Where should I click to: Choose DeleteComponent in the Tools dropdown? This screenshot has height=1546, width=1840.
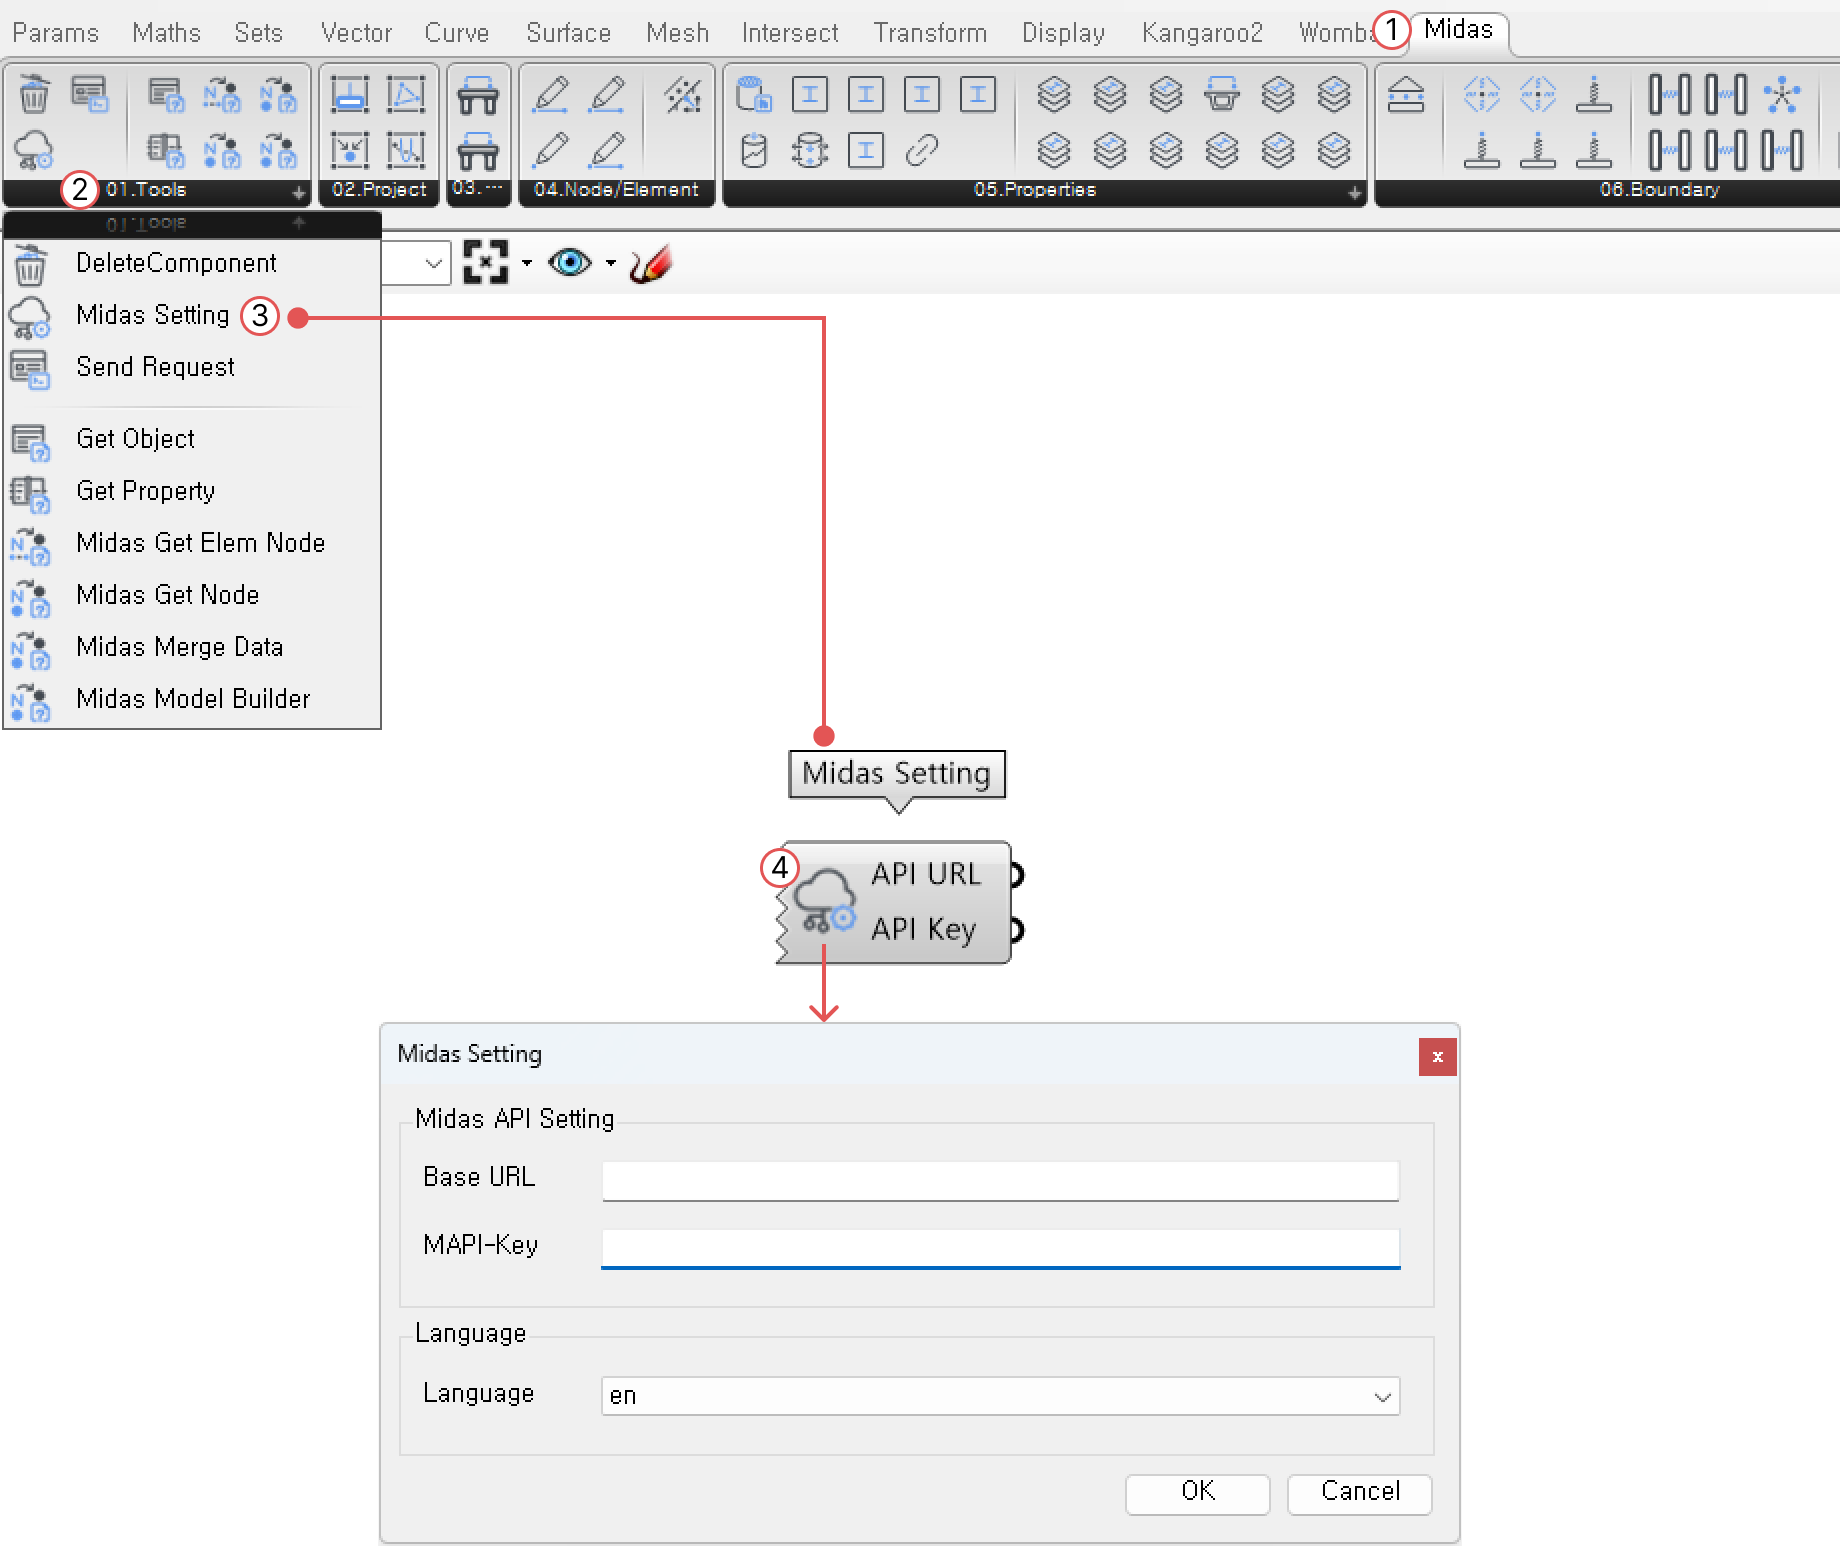tap(176, 263)
